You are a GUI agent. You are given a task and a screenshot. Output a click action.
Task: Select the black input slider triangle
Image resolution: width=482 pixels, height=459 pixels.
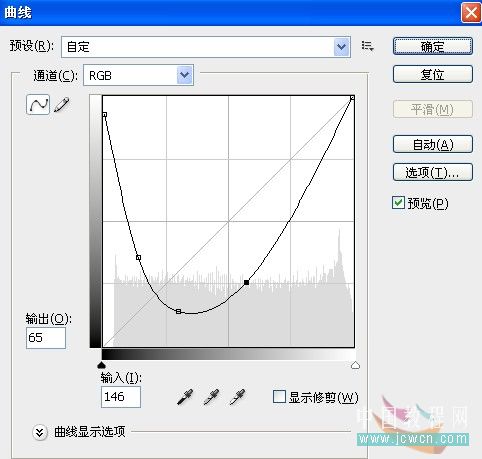point(101,365)
